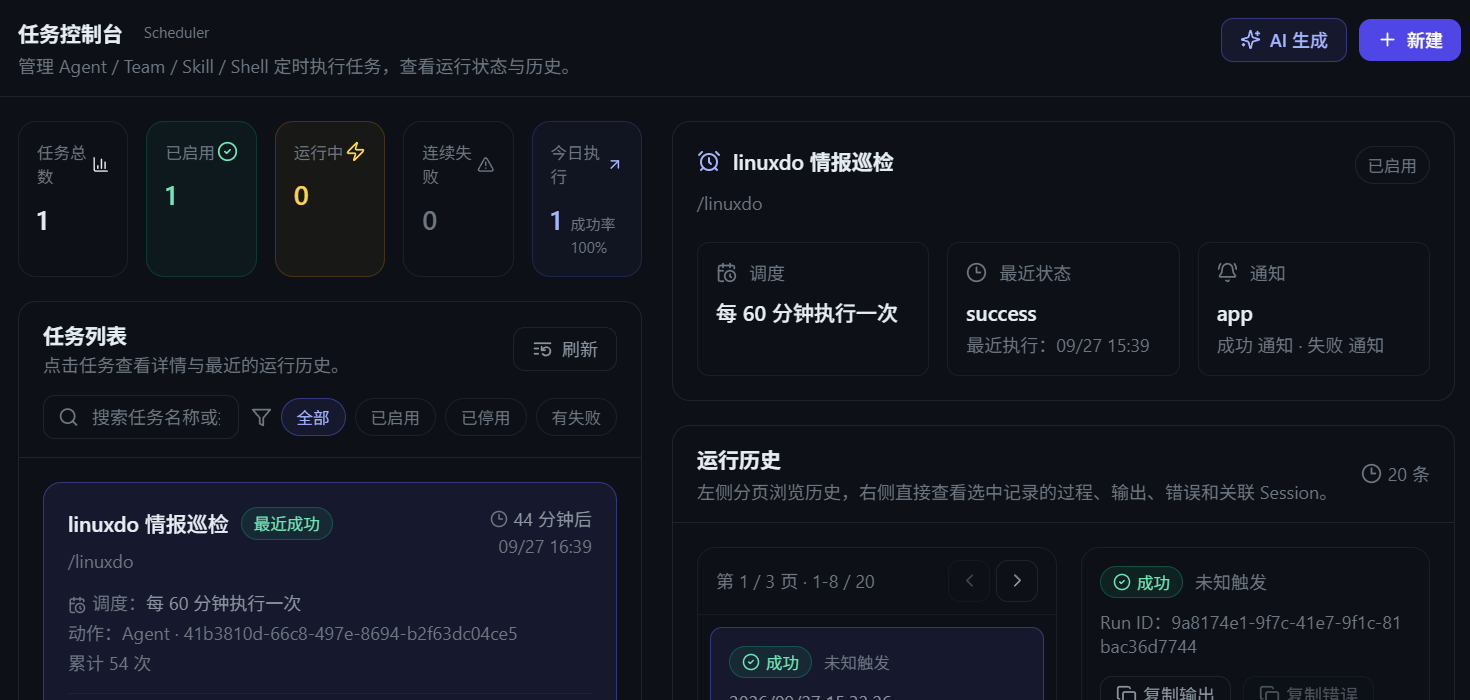Click 成功 通知 · 失败 通知 text
The image size is (1470, 700).
[x=1300, y=346]
